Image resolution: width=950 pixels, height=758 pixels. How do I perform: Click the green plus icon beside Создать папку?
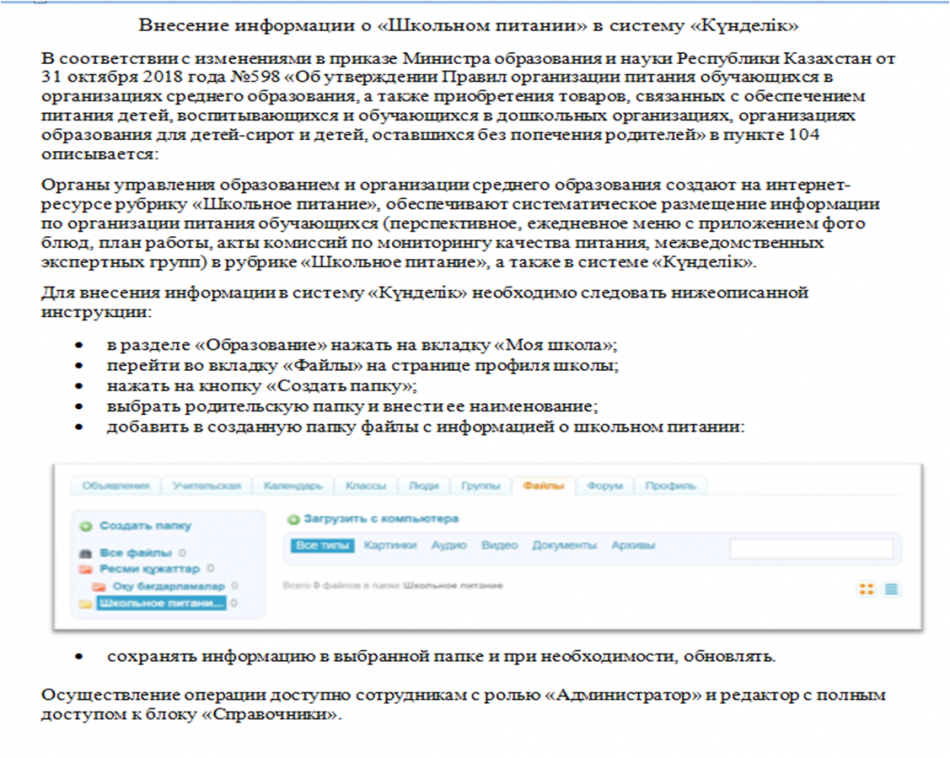[86, 526]
